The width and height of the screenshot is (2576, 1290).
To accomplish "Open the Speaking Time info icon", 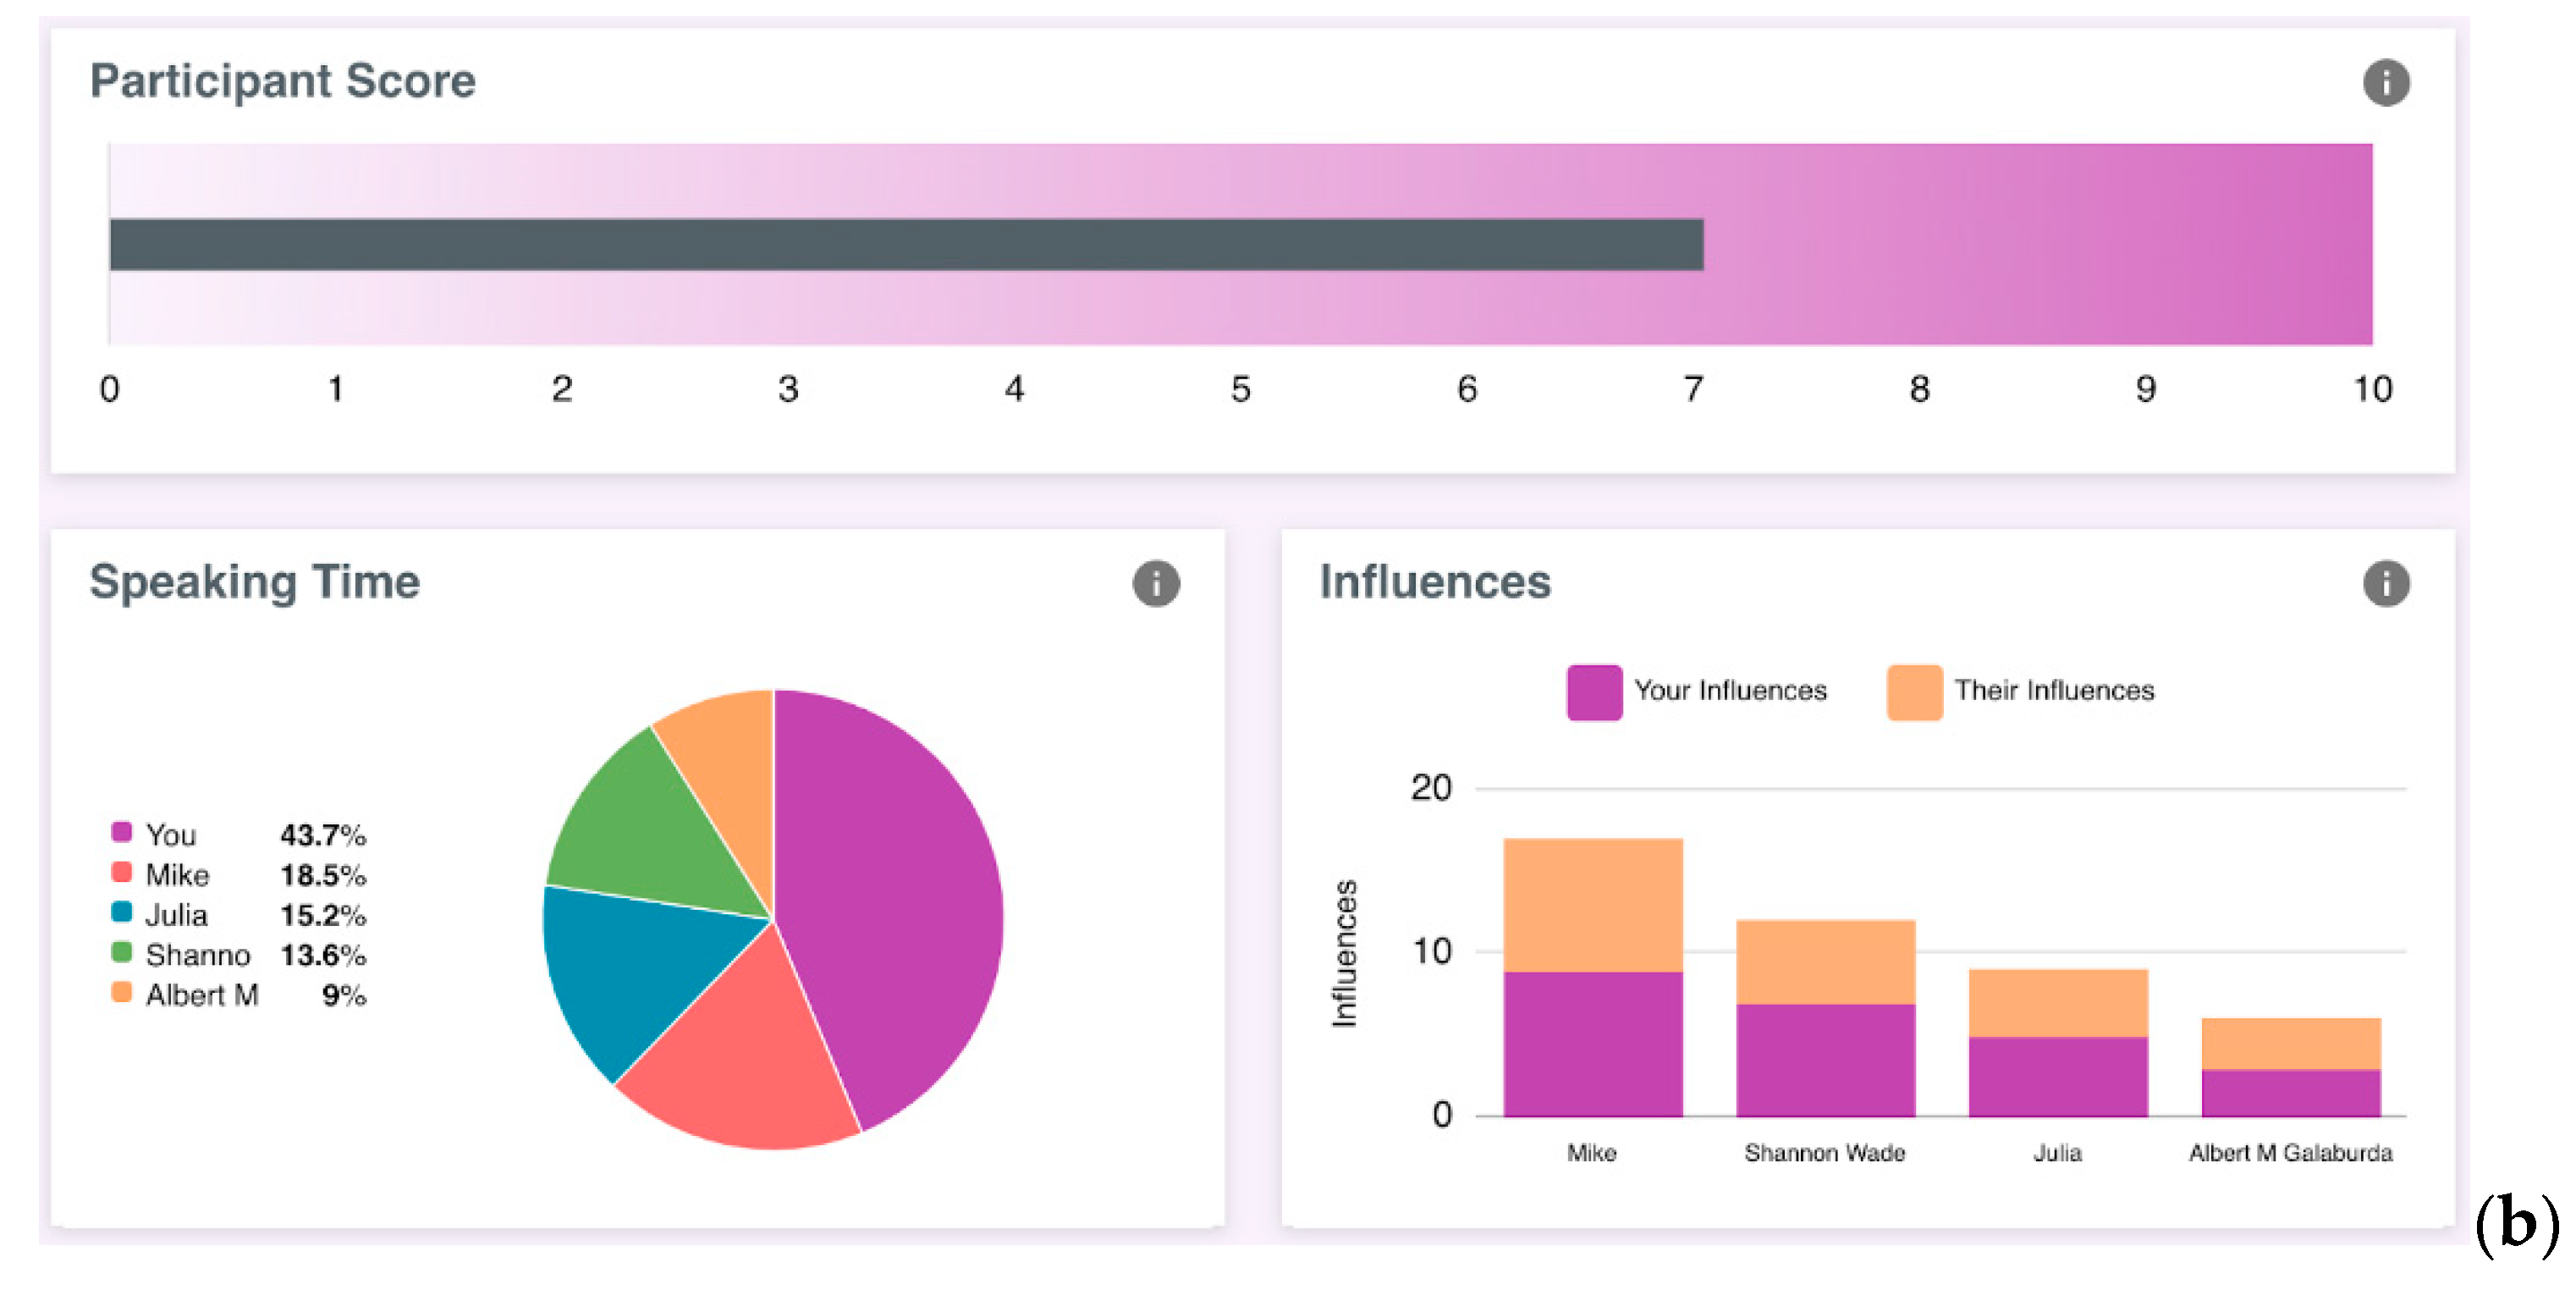I will (1155, 583).
